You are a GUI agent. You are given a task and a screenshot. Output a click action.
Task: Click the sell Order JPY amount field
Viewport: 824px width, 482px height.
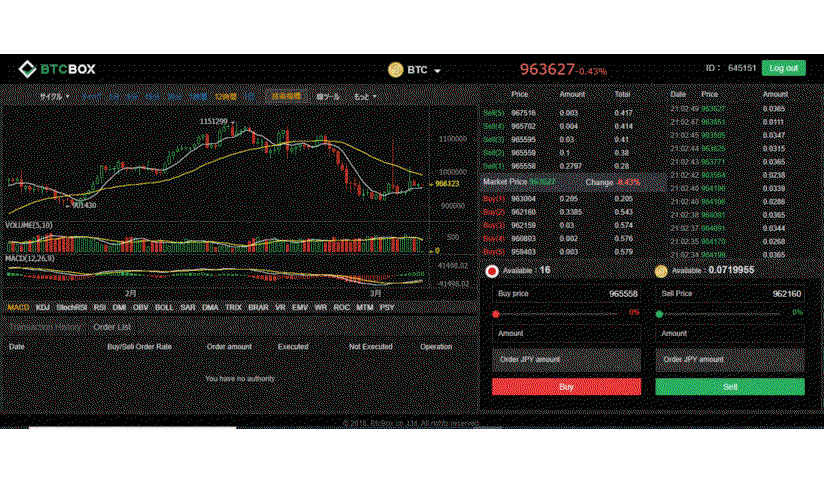730,360
